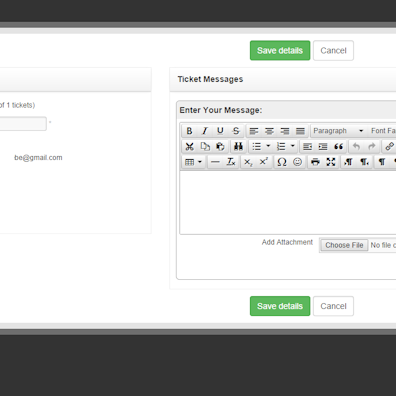Click top Cancel button
Image resolution: width=396 pixels, height=396 pixels.
pyautogui.click(x=333, y=51)
